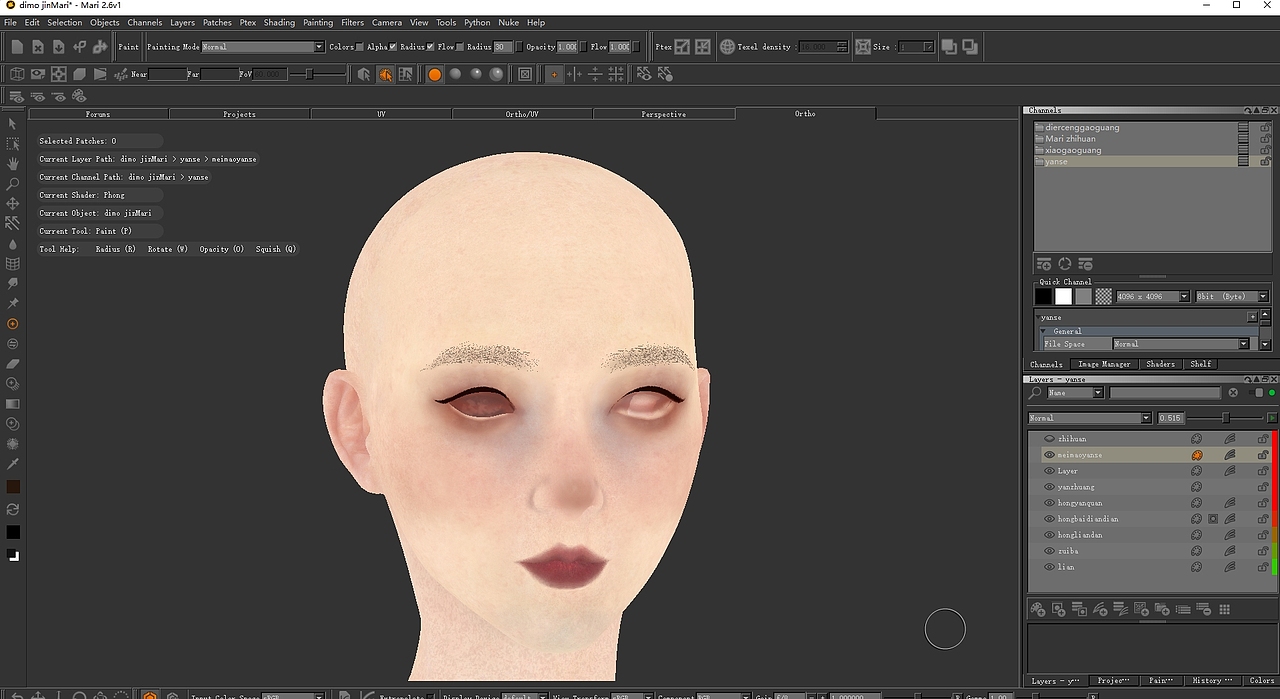This screenshot has height=699, width=1280.
Task: Open the Painting Mode dropdown
Action: pyautogui.click(x=263, y=47)
